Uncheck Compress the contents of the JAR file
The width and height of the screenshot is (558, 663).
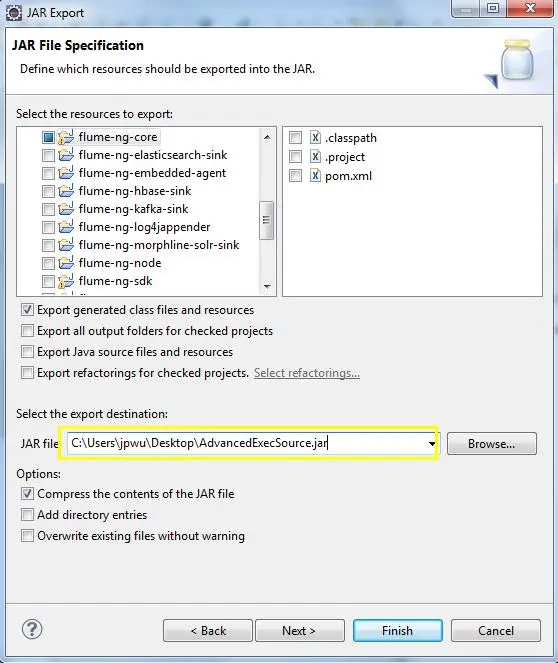click(27, 493)
